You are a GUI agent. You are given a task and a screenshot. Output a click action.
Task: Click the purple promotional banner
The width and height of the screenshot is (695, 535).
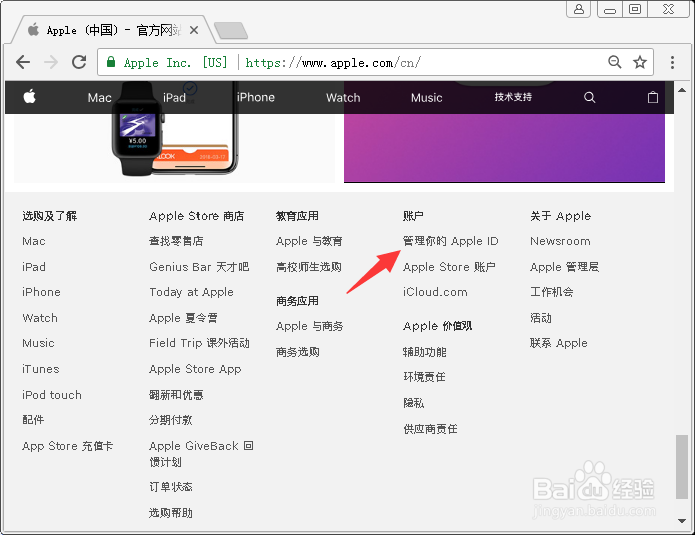504,147
